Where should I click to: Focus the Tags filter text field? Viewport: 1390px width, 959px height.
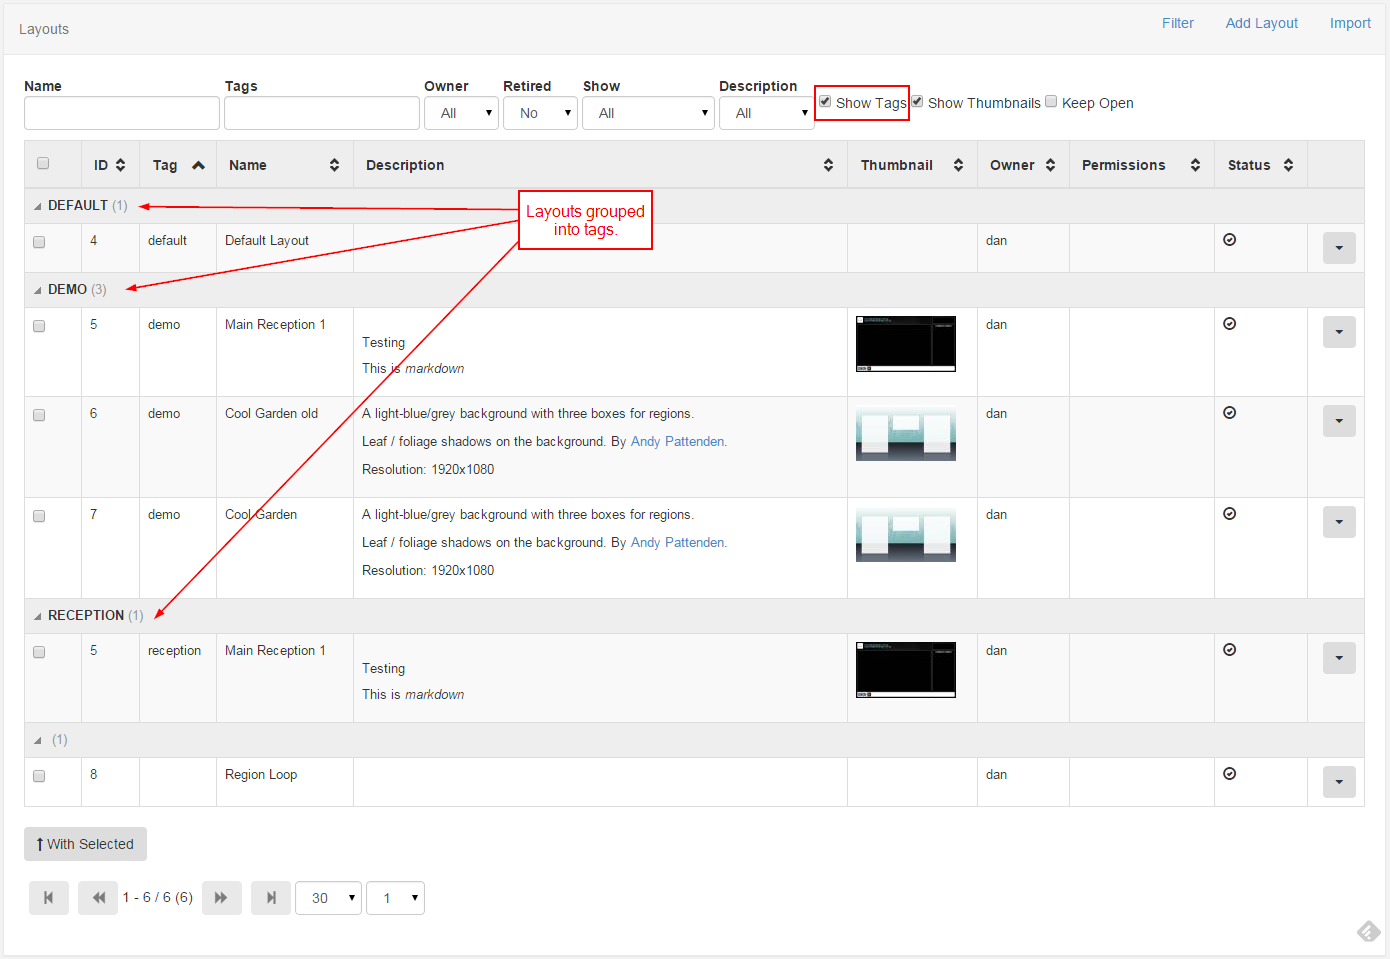[x=322, y=113]
